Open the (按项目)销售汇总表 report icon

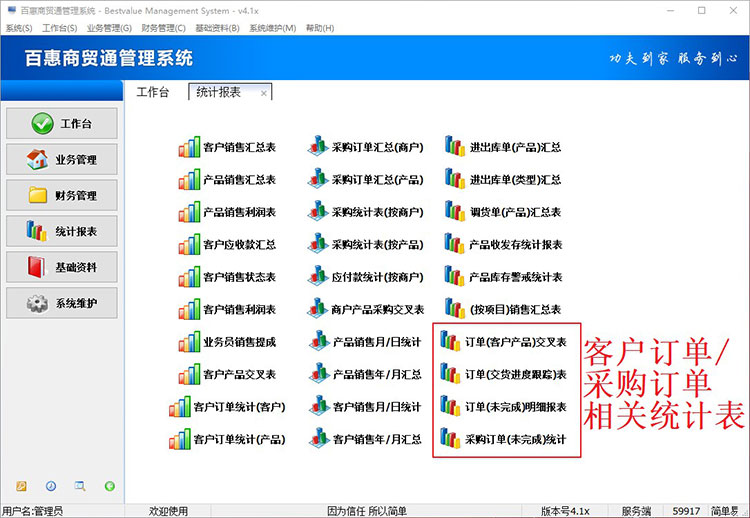coord(454,309)
